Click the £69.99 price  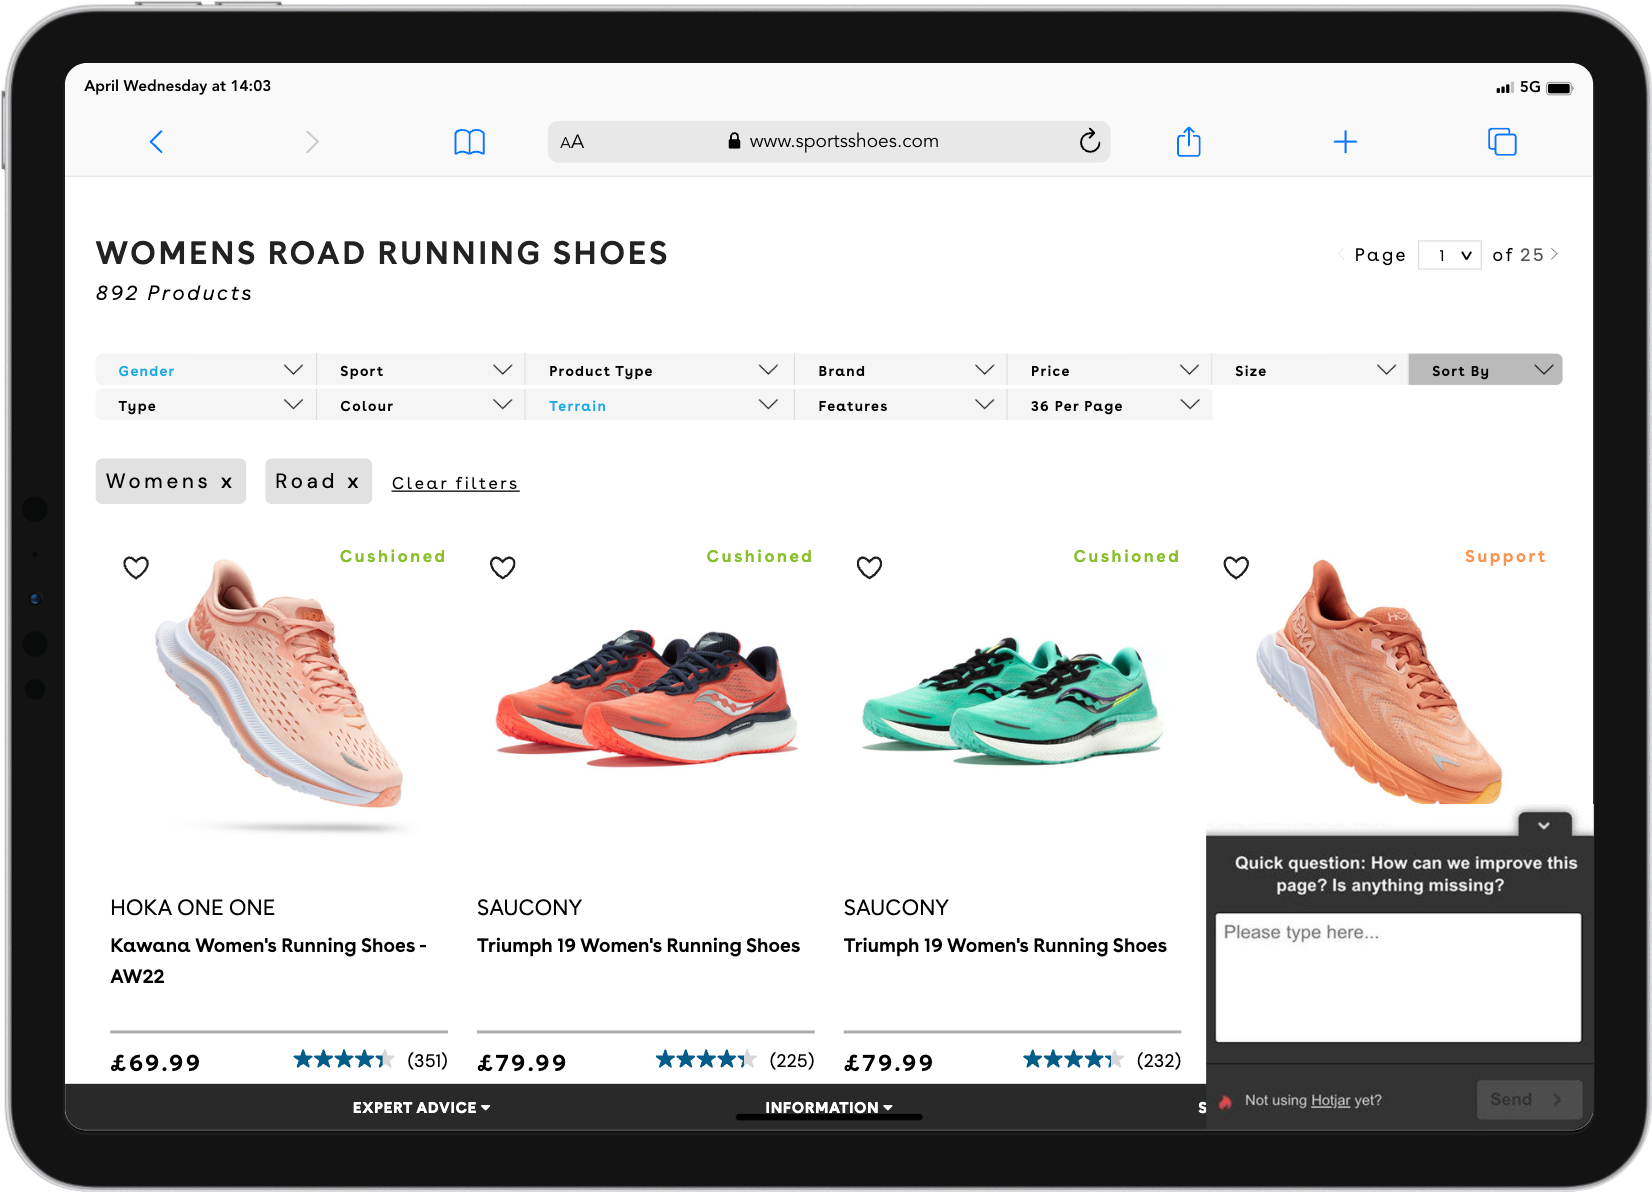pos(155,1062)
